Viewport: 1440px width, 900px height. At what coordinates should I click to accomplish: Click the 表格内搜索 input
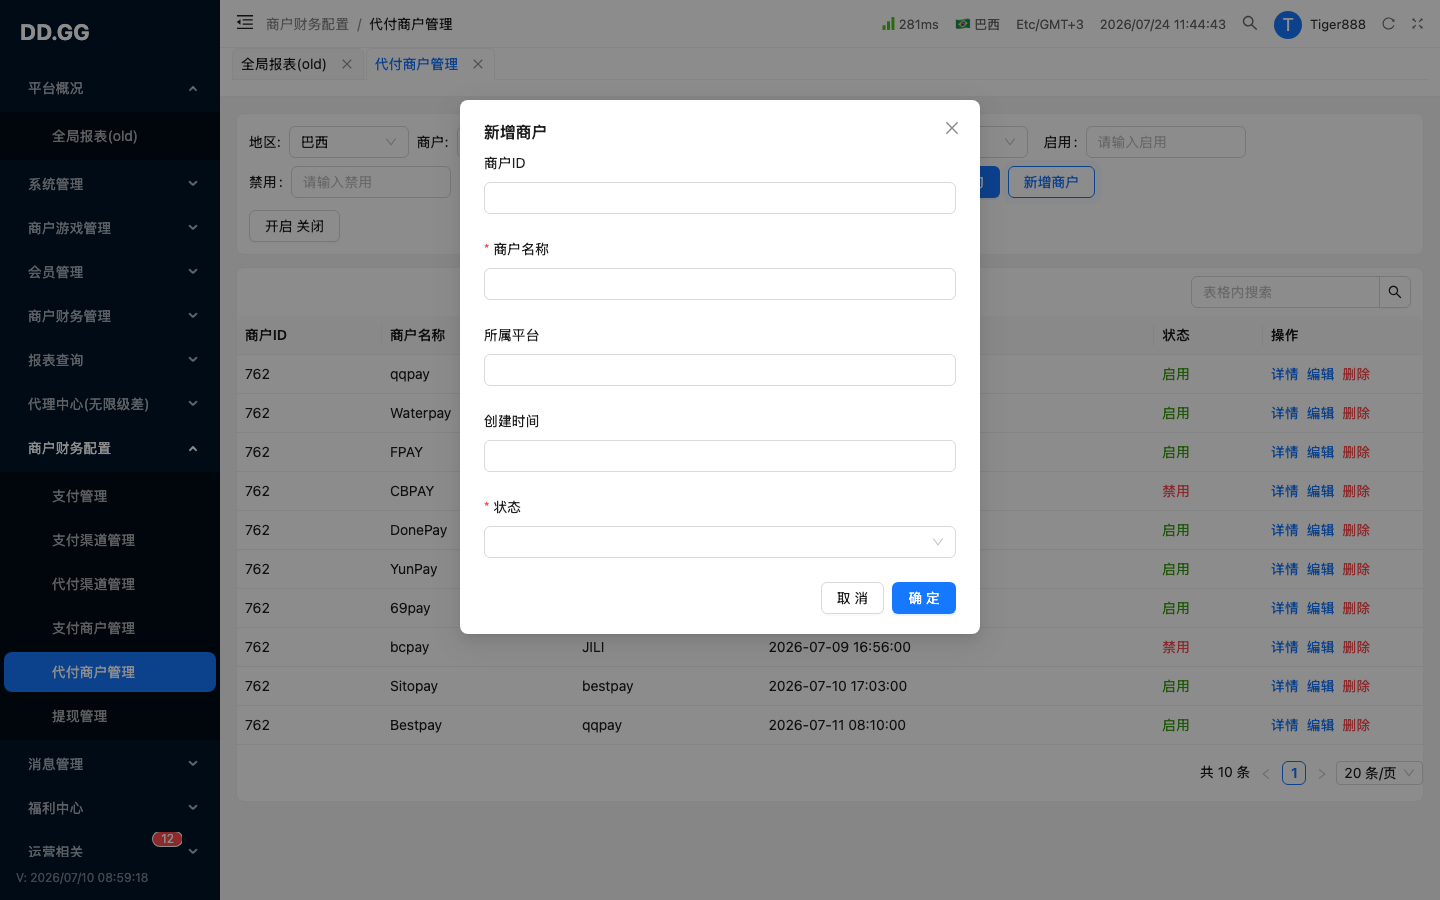(1285, 292)
